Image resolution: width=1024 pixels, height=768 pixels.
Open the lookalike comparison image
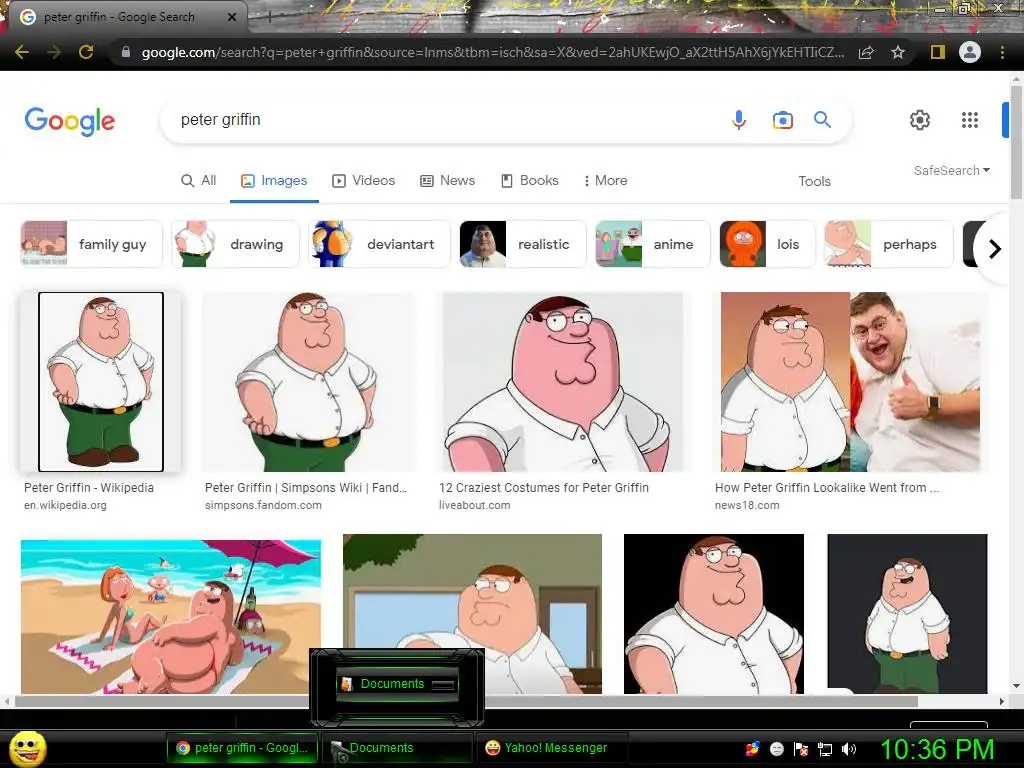point(850,381)
